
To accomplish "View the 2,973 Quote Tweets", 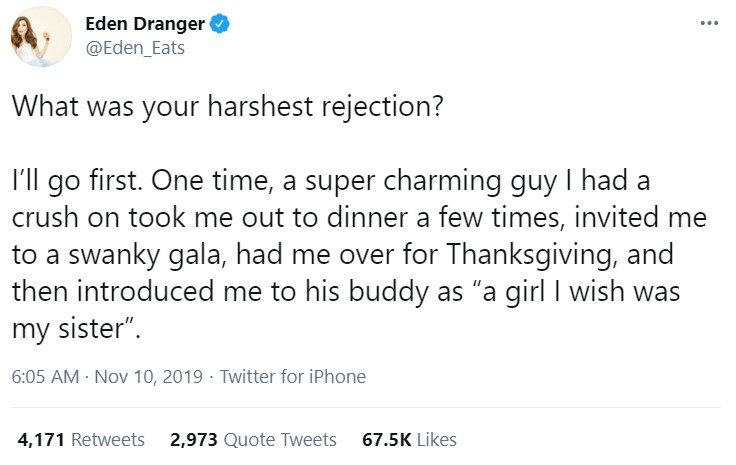I will click(x=253, y=439).
